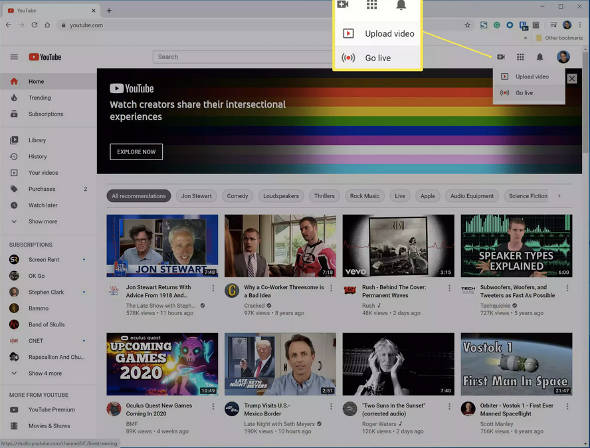Open Screen Rant subscription
The height and width of the screenshot is (448, 590).
click(x=48, y=259)
